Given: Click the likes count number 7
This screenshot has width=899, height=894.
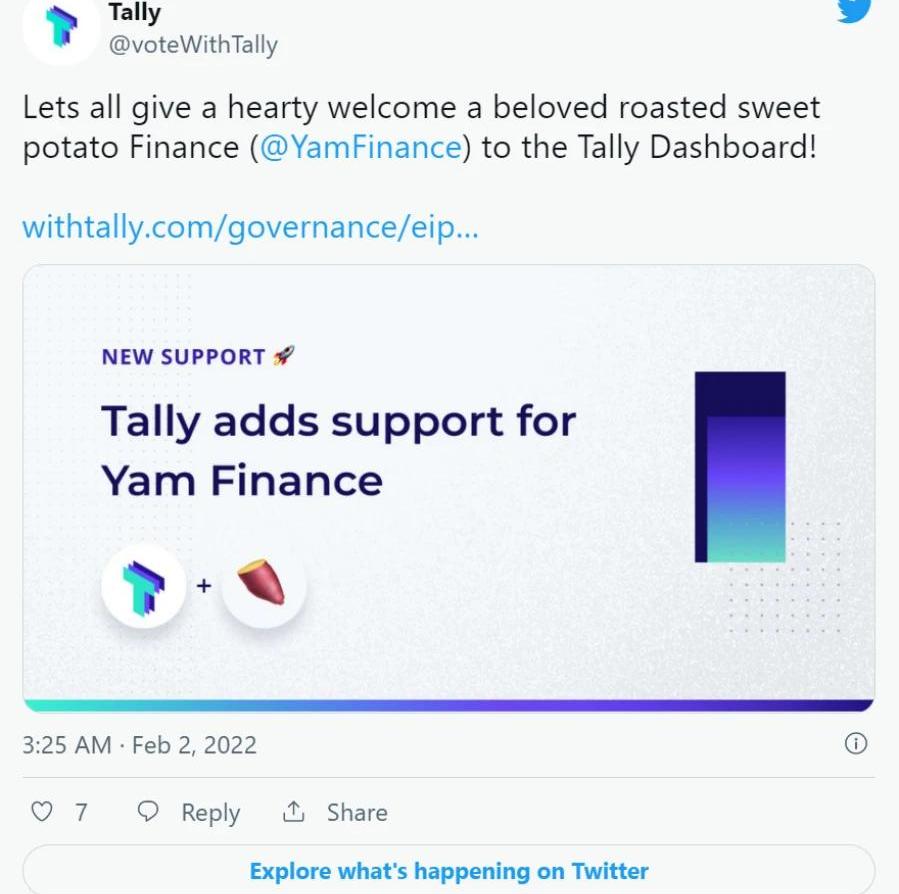Looking at the screenshot, I should [x=81, y=812].
